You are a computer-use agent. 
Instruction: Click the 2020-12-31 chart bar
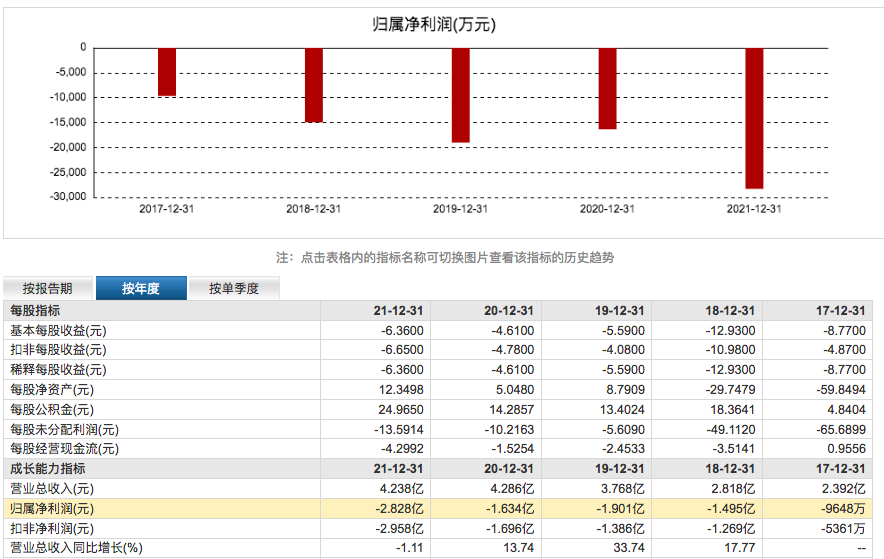(608, 88)
